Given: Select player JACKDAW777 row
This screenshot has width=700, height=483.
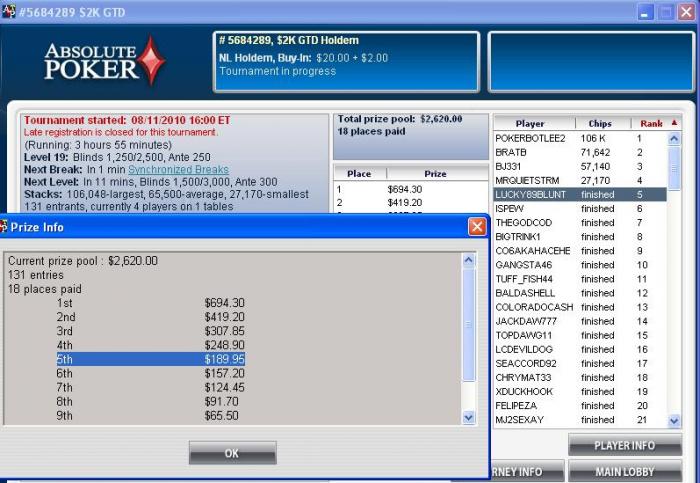Looking at the screenshot, I should tap(580, 321).
